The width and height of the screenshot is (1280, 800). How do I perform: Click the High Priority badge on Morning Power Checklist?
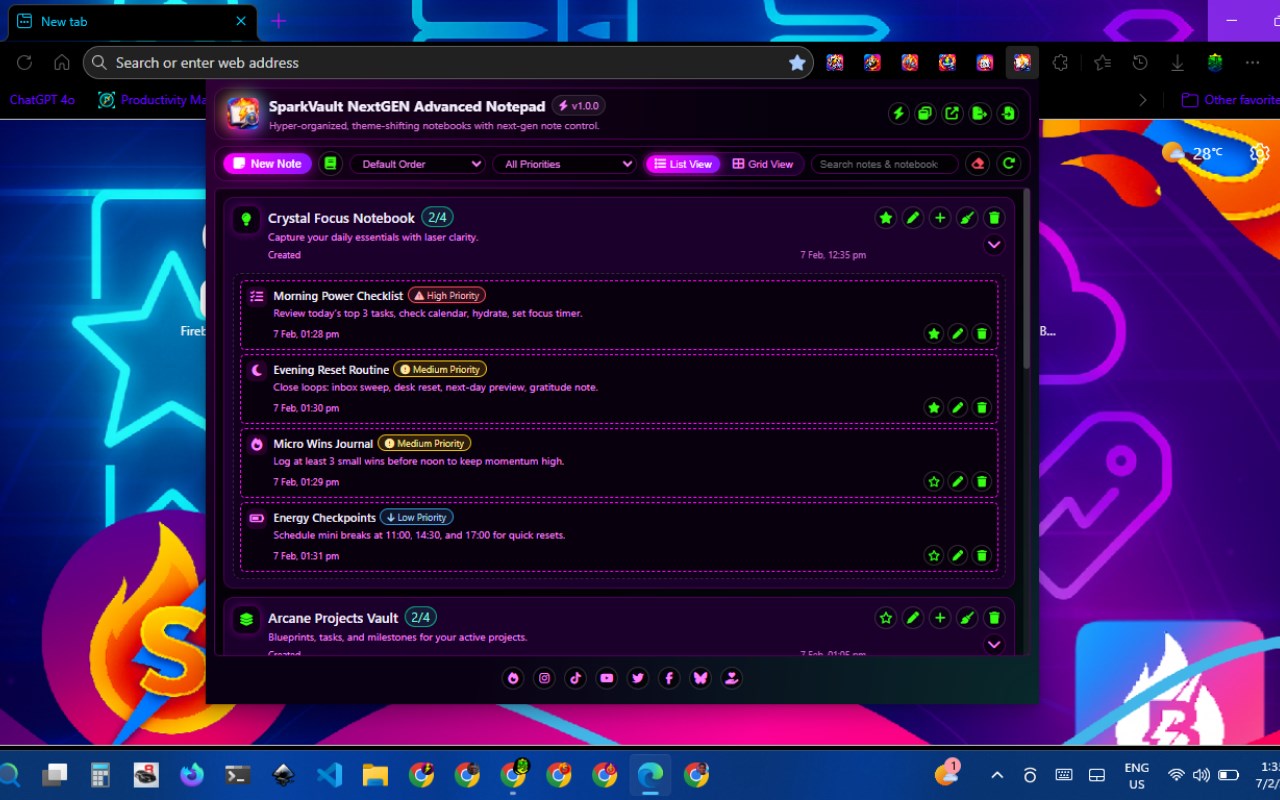pos(447,296)
